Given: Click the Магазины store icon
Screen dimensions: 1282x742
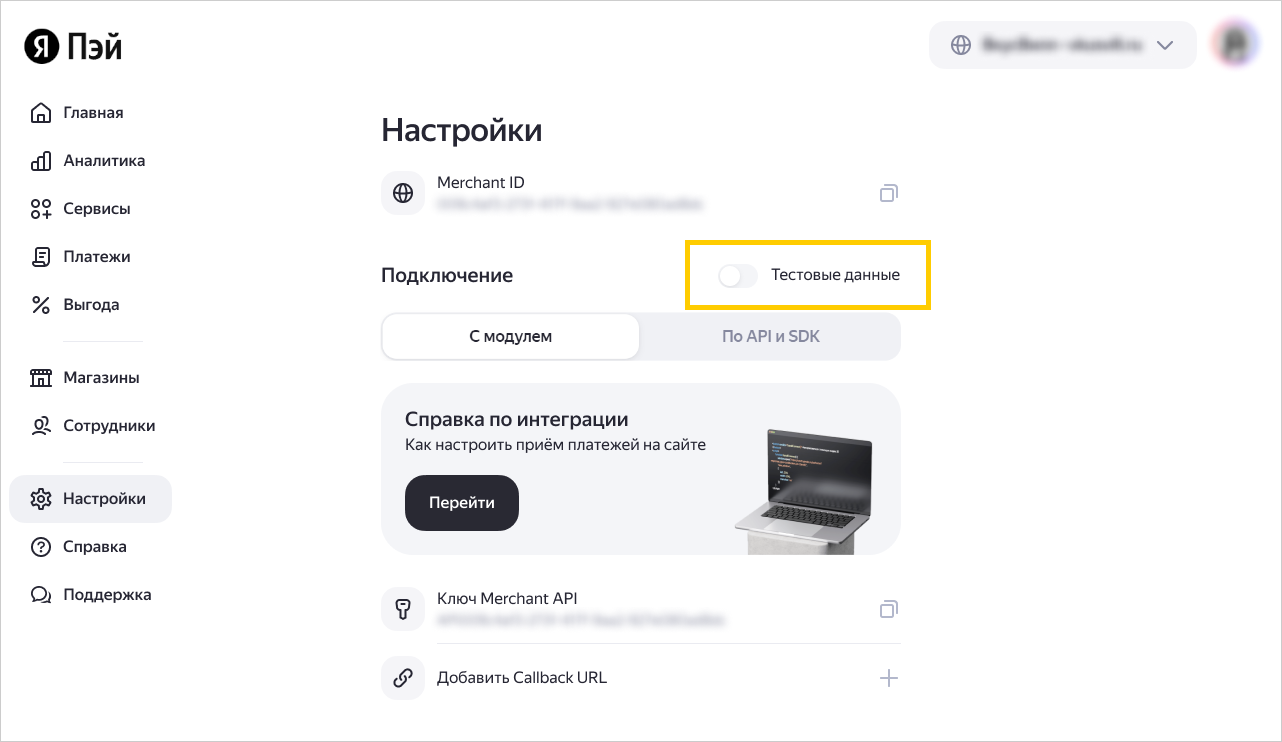Looking at the screenshot, I should pos(41,378).
